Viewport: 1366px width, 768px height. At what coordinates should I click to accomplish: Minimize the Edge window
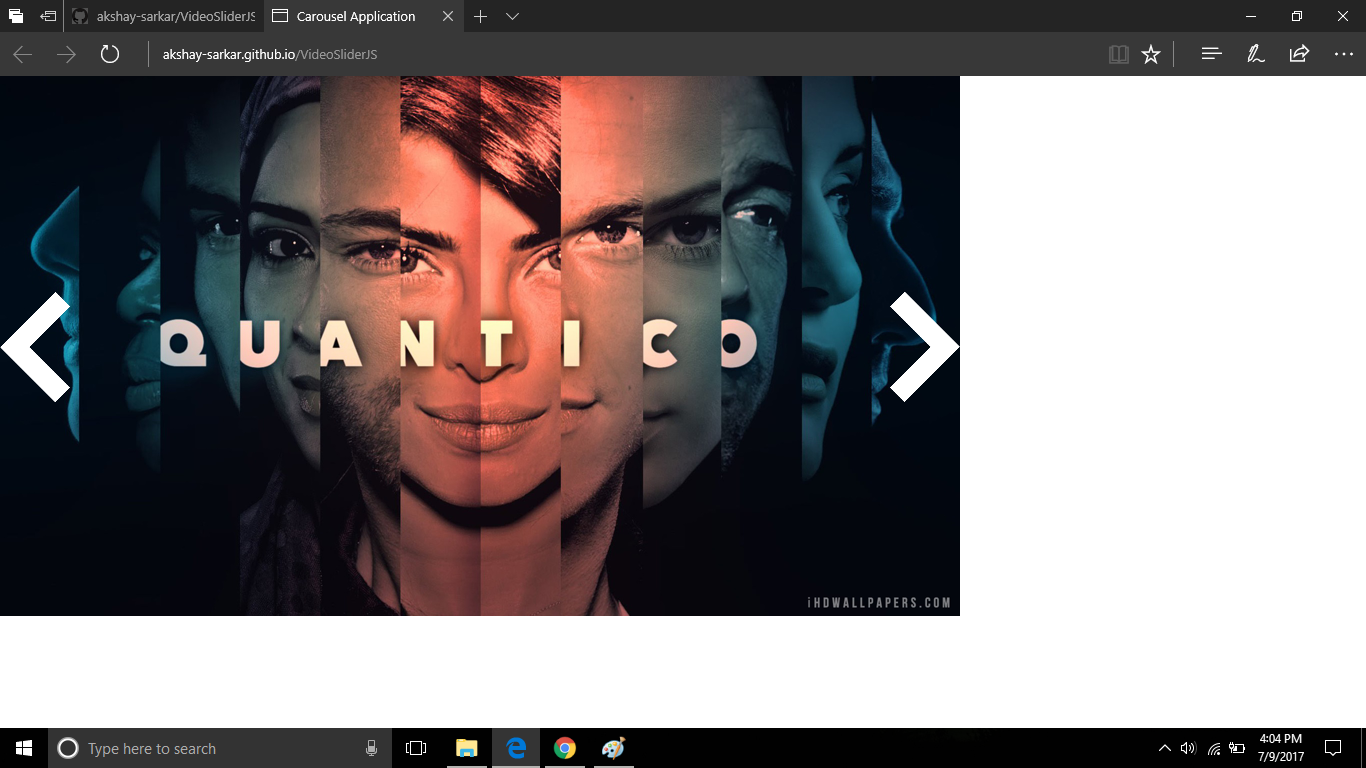(x=1251, y=16)
